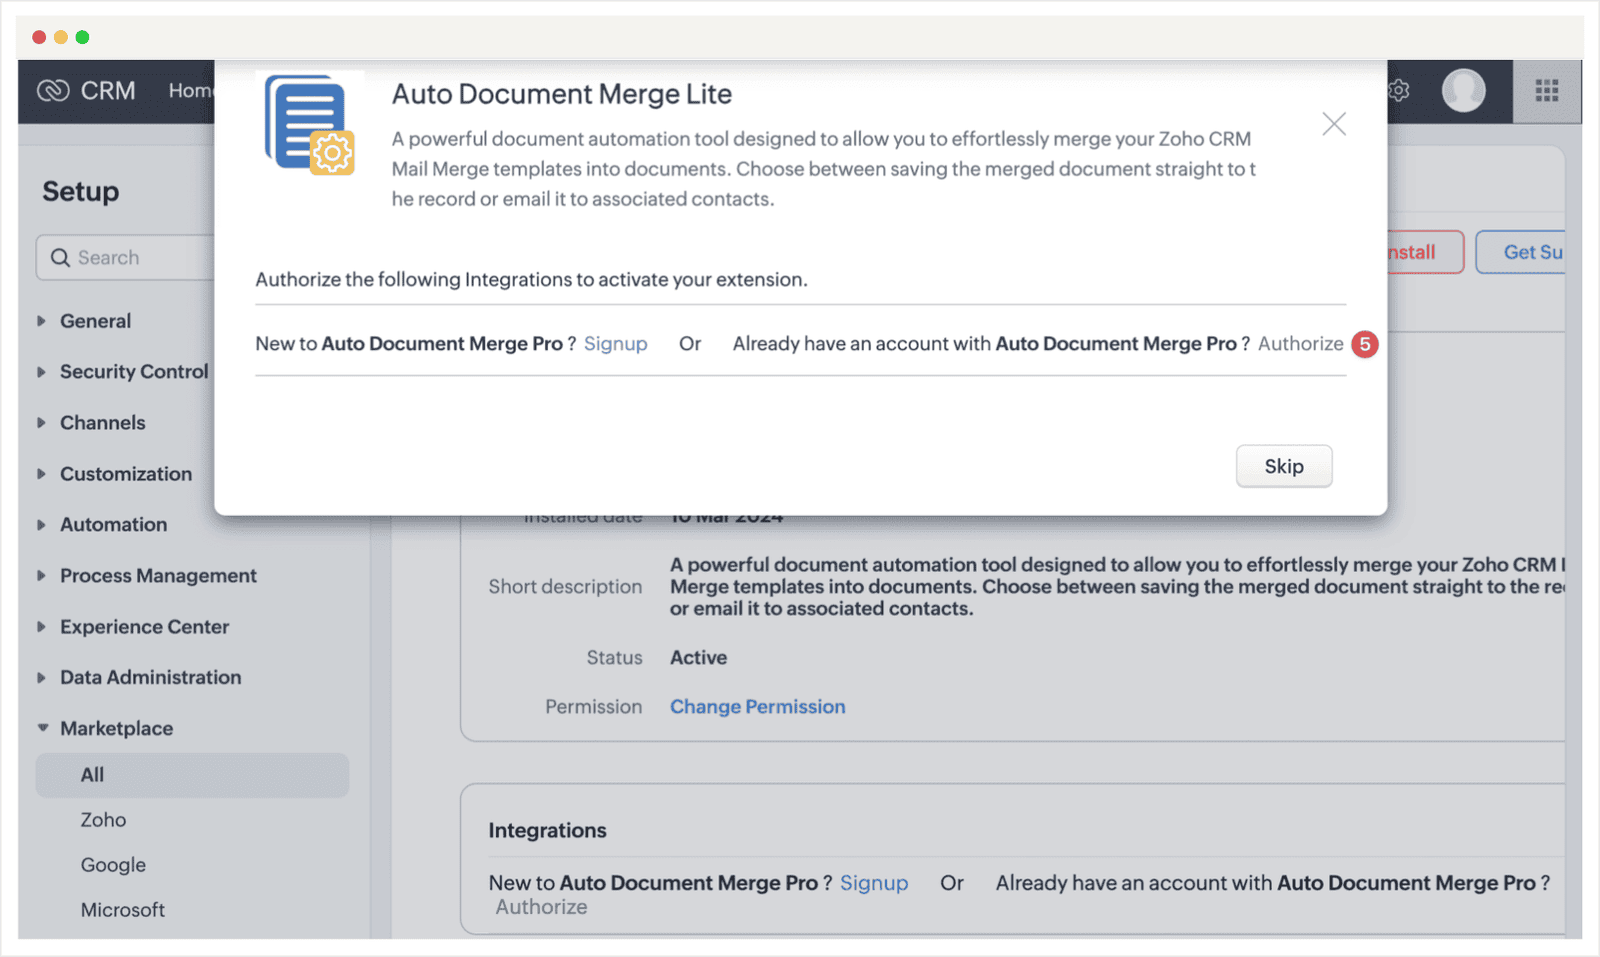Click the Auto Document Merge Lite dialog title

click(x=562, y=94)
